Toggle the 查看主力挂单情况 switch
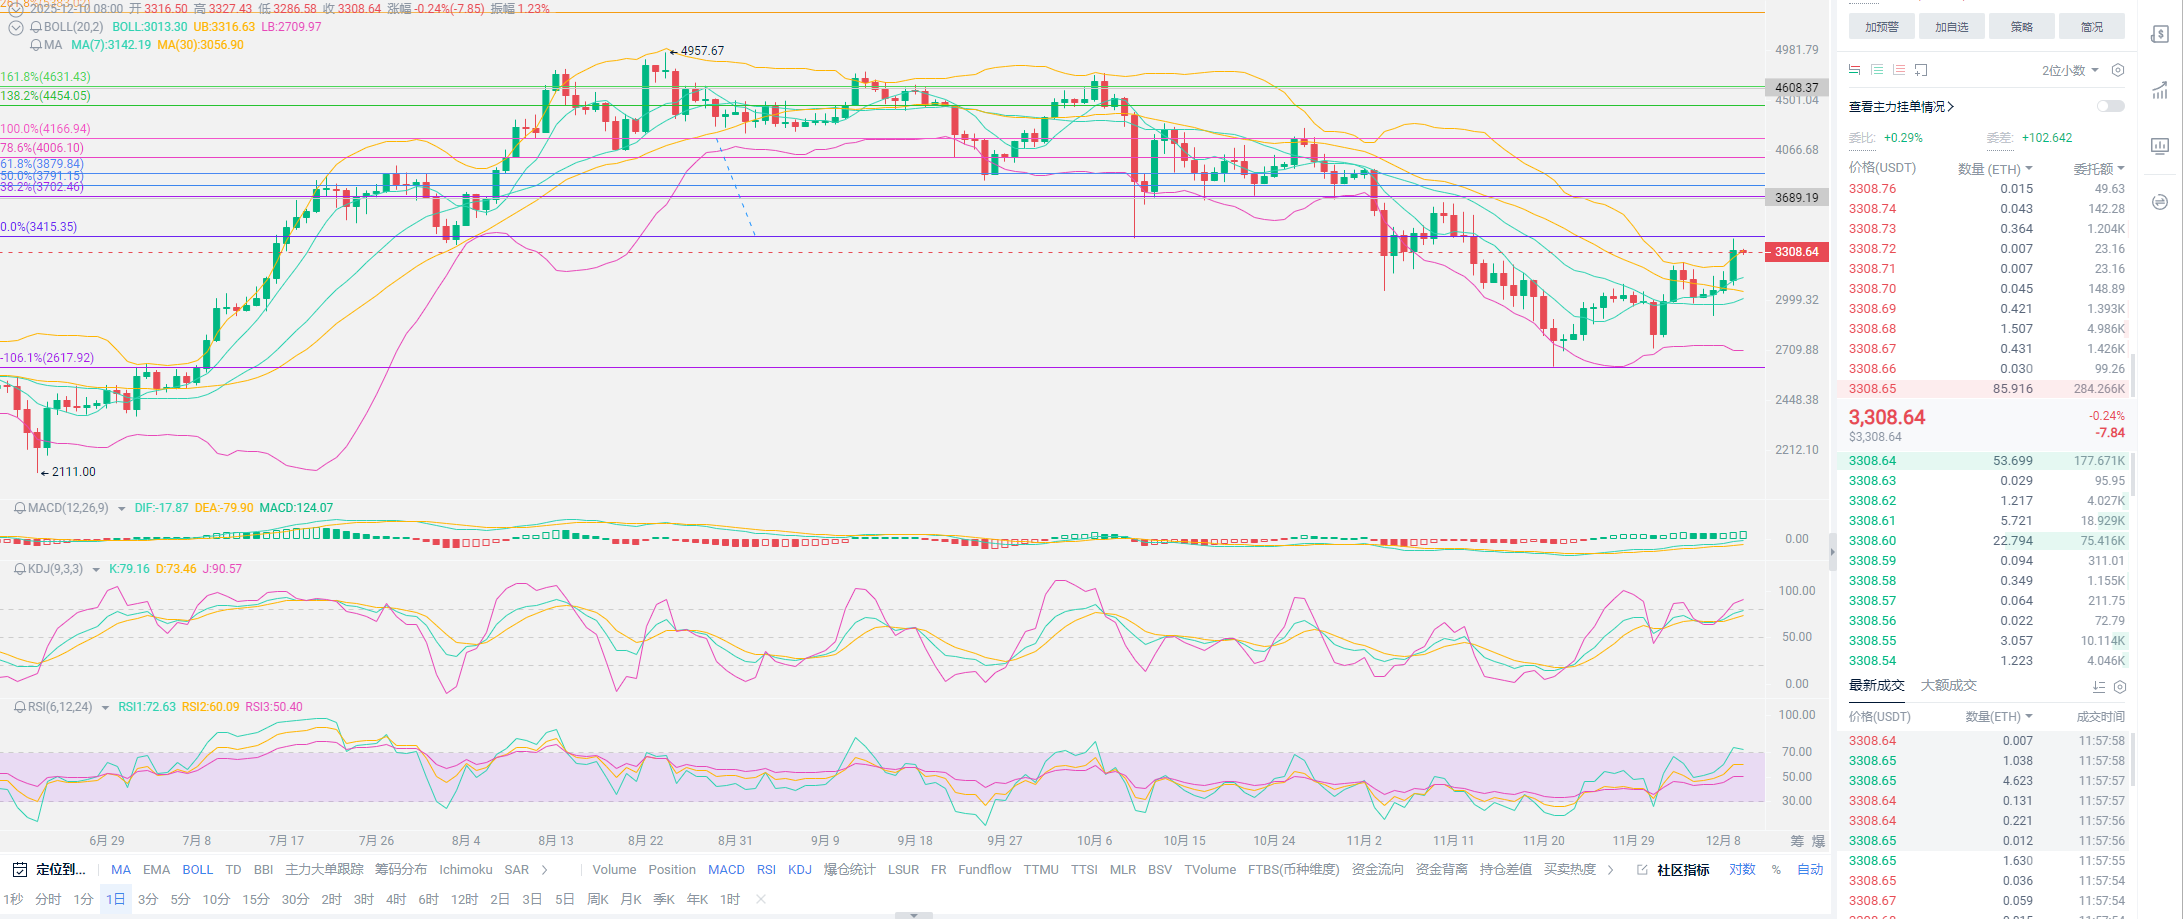The height and width of the screenshot is (919, 2183). (2110, 106)
